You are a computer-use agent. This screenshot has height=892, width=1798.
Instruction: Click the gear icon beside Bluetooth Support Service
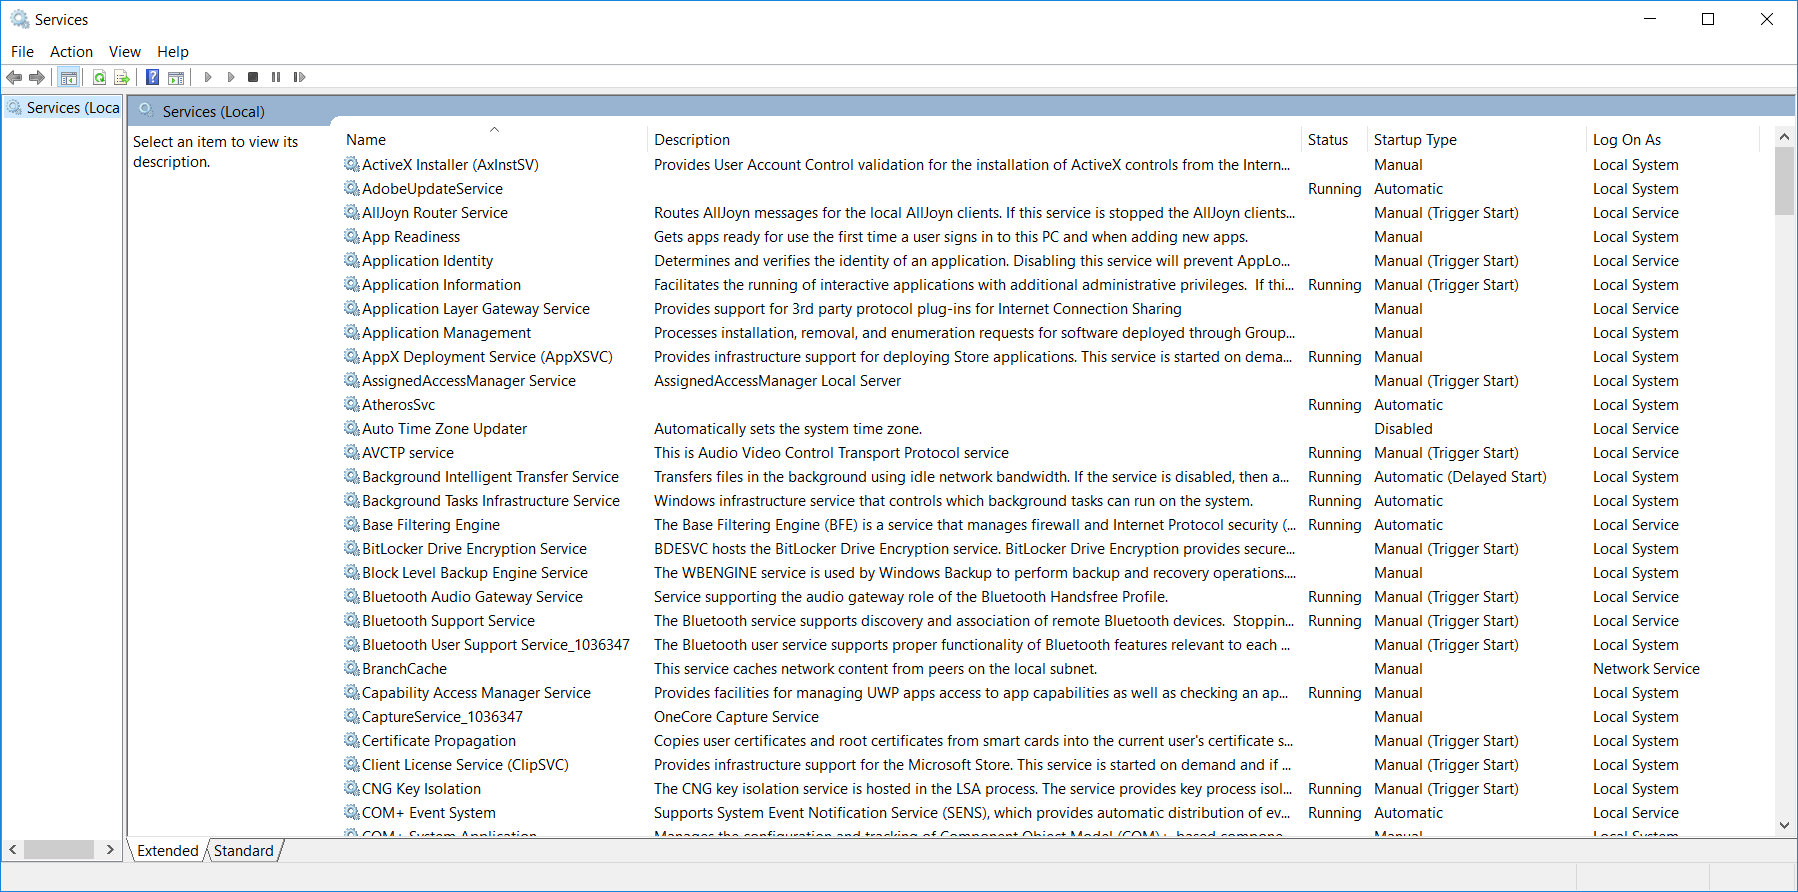click(352, 620)
